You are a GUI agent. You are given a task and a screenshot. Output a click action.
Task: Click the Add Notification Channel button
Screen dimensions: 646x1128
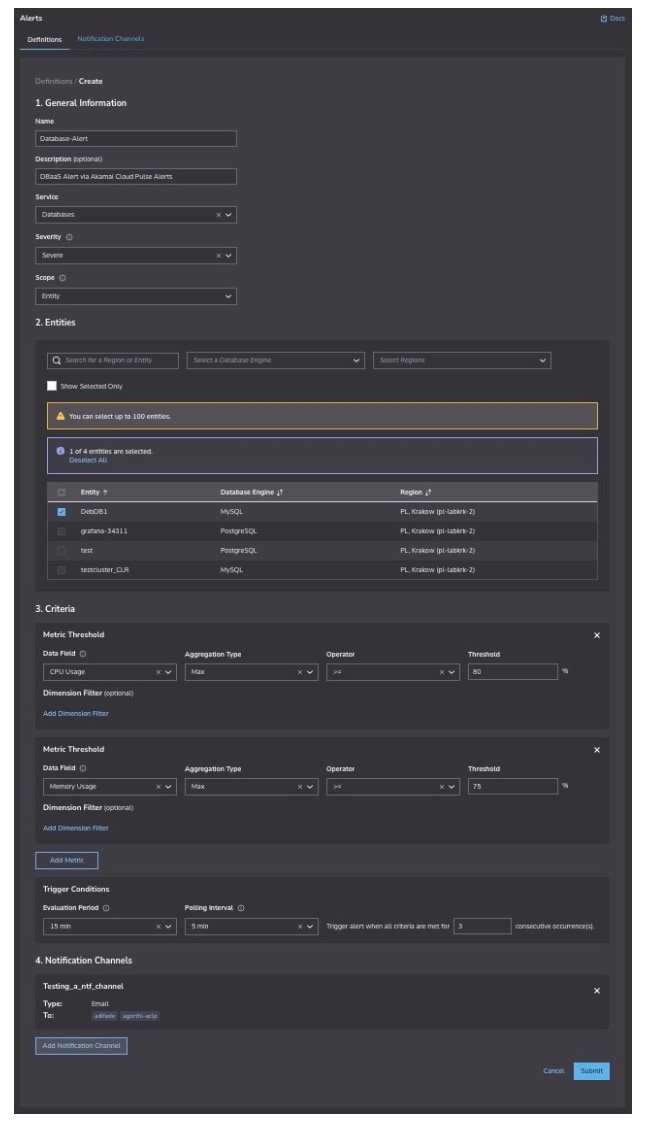[81, 1046]
